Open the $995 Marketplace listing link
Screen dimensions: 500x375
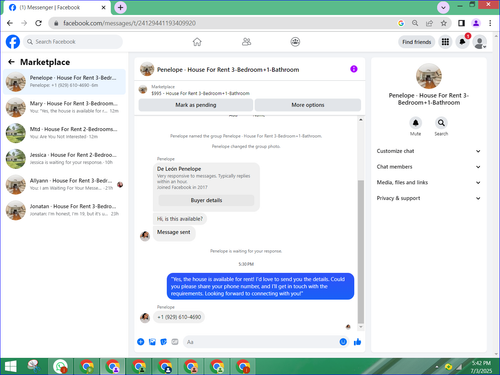(x=200, y=93)
